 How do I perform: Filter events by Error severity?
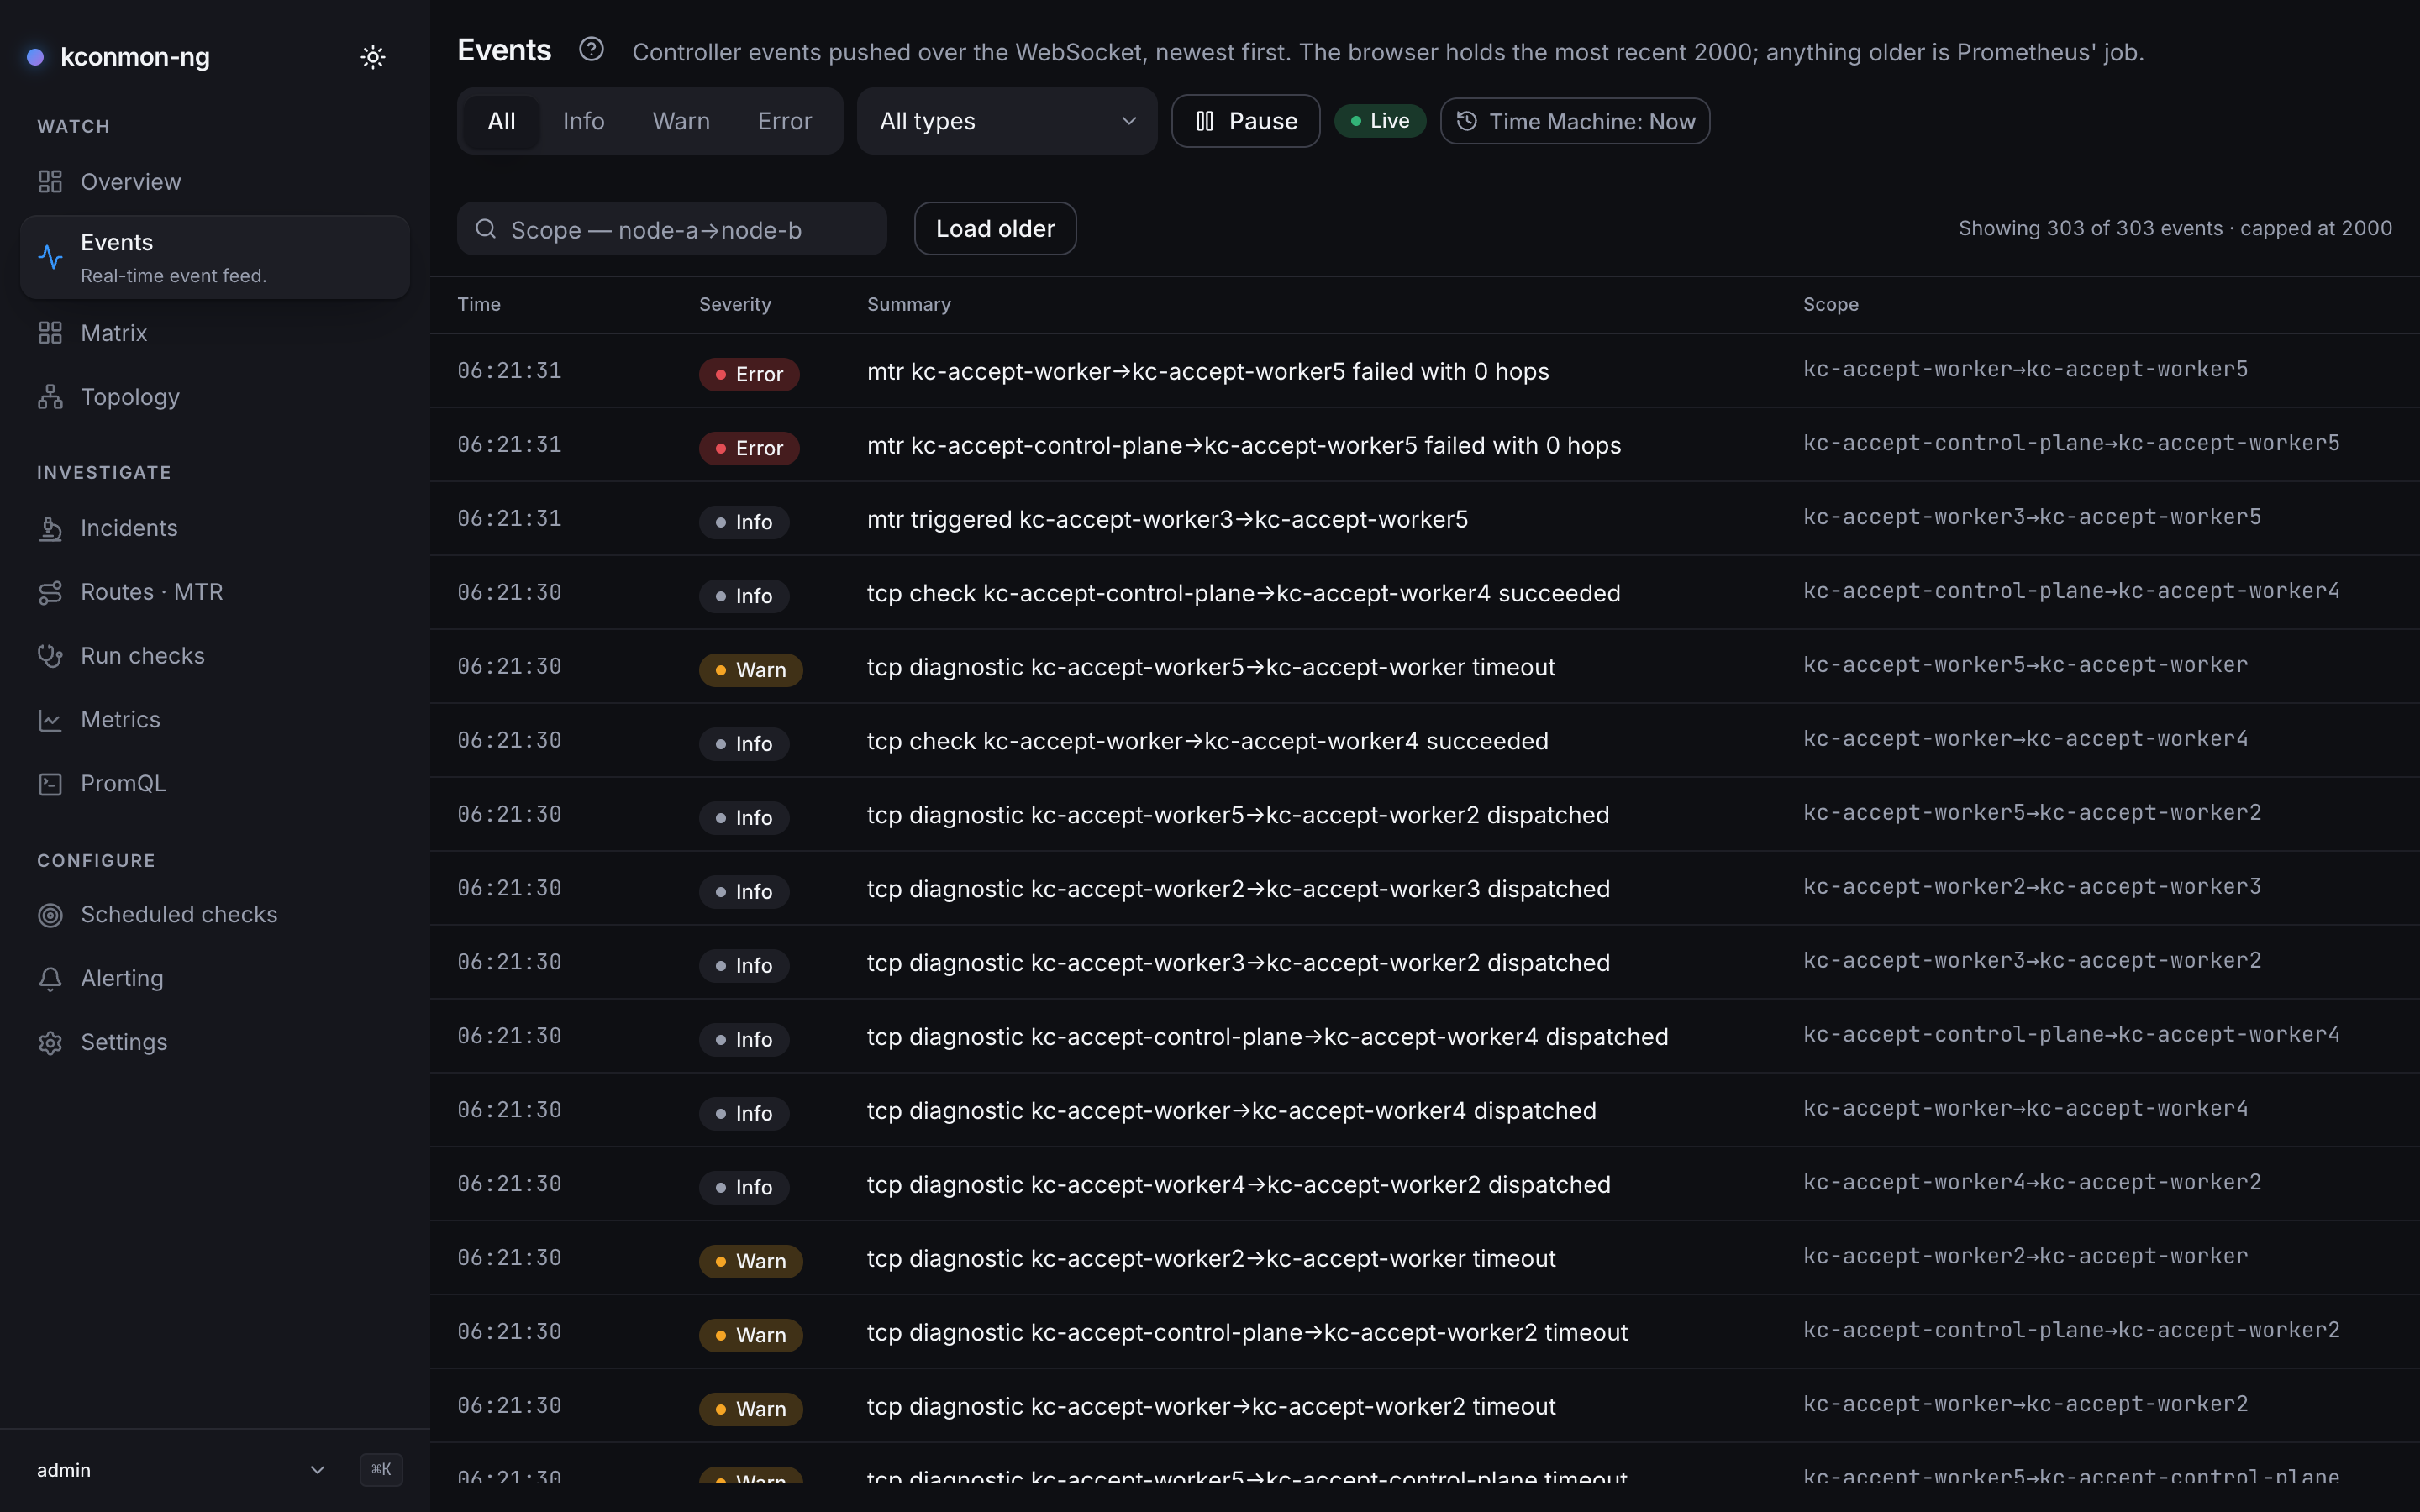click(784, 121)
